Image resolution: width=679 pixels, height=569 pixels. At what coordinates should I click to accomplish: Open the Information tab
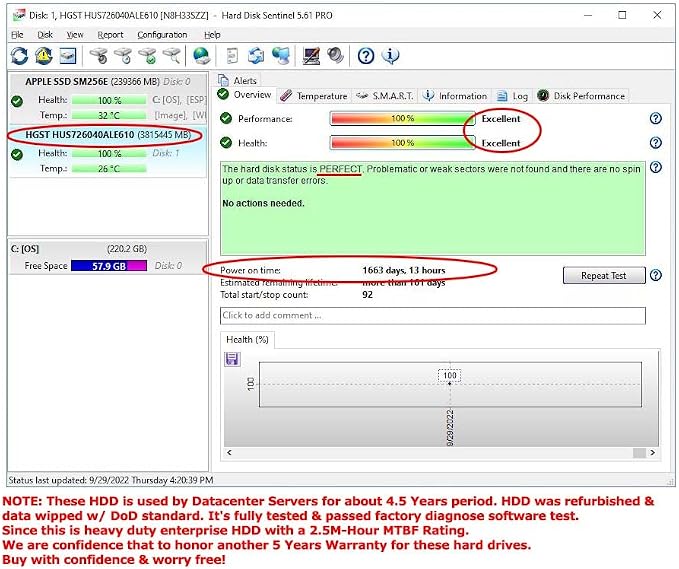pos(455,96)
